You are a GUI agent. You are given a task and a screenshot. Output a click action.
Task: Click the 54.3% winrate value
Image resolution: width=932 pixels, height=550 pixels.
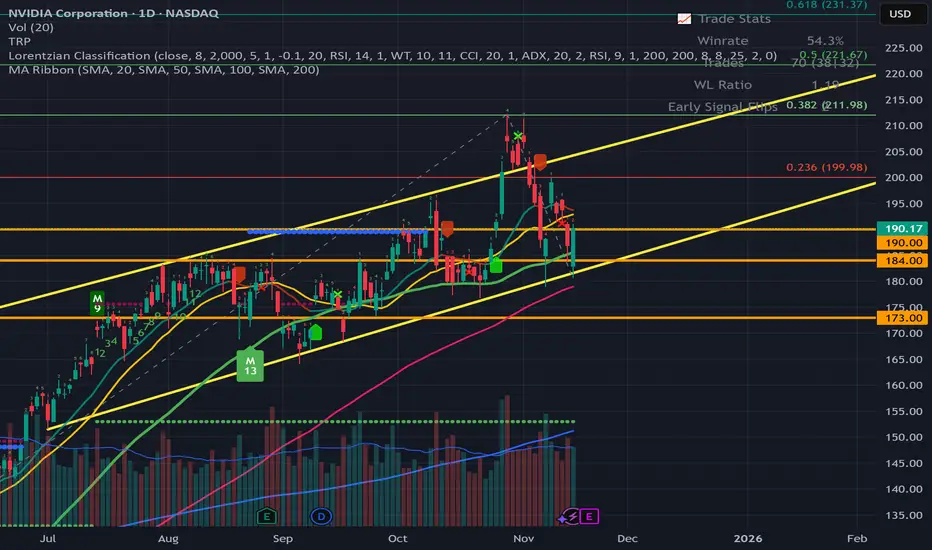(x=825, y=41)
